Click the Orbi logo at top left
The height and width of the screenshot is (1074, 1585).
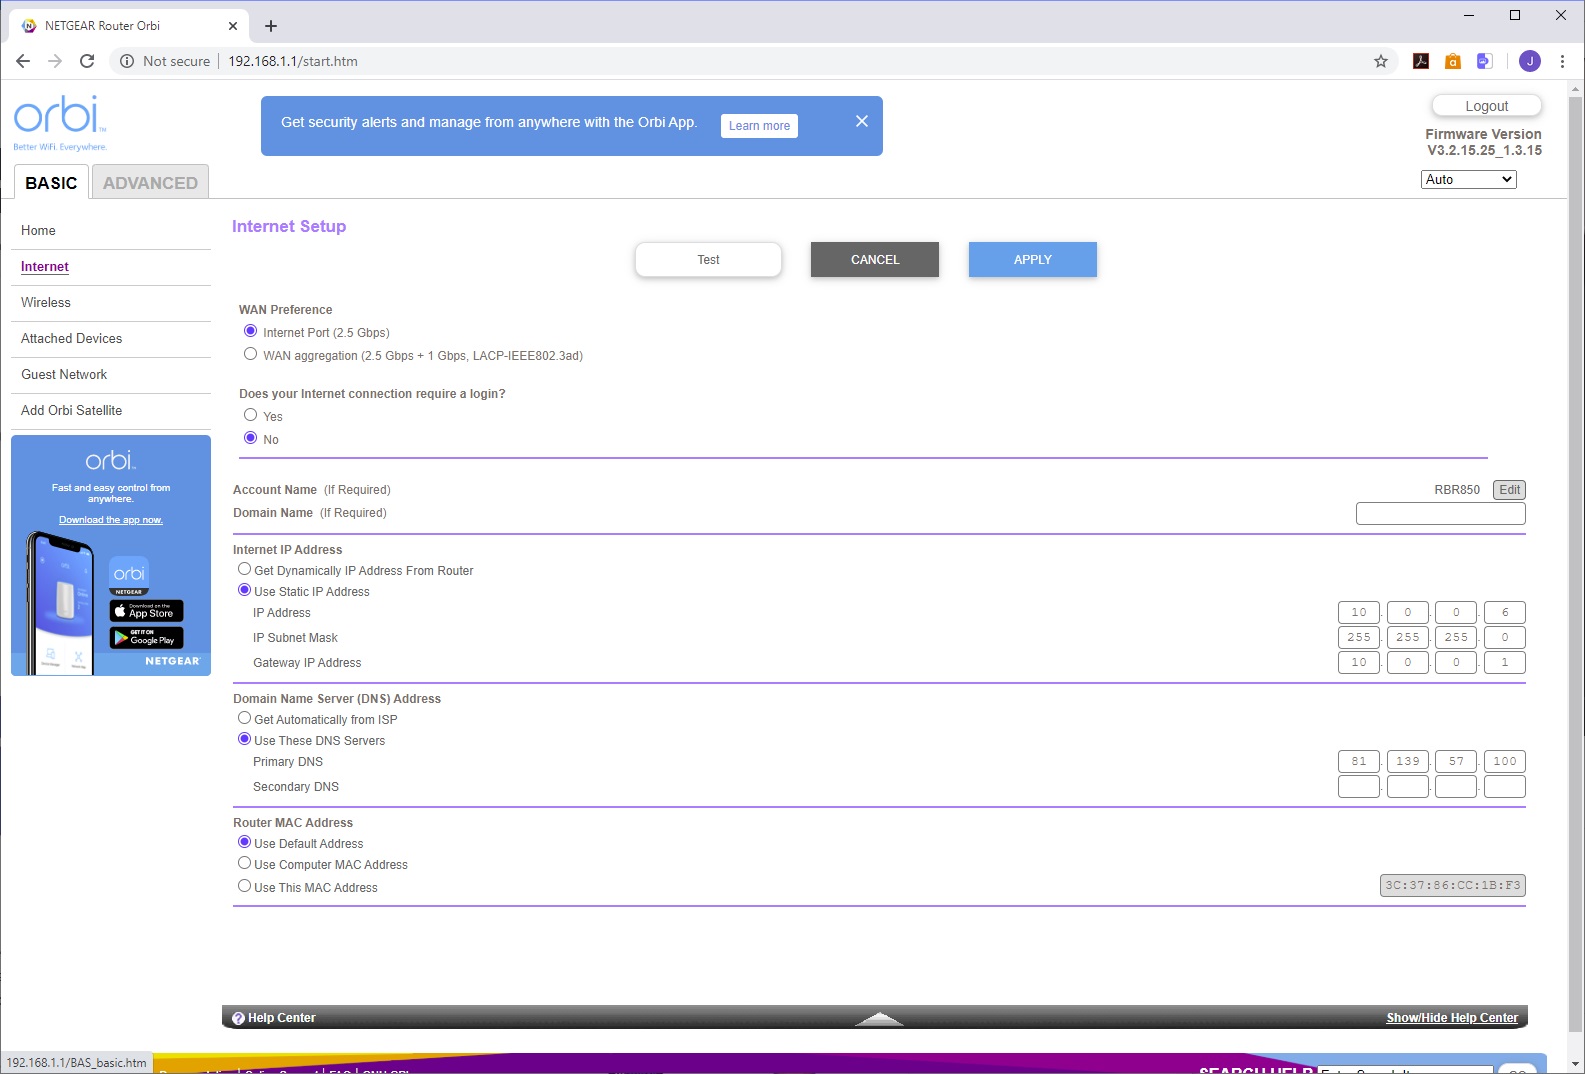tap(60, 123)
